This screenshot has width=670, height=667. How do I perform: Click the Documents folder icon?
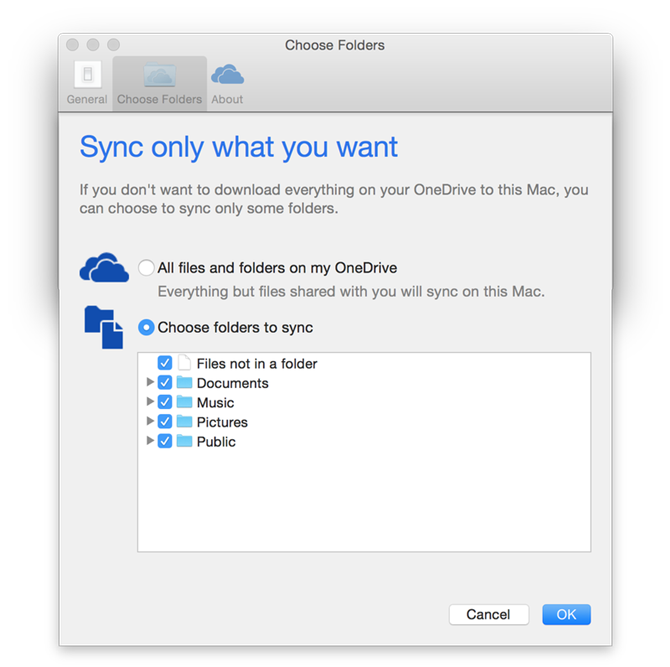click(x=184, y=382)
